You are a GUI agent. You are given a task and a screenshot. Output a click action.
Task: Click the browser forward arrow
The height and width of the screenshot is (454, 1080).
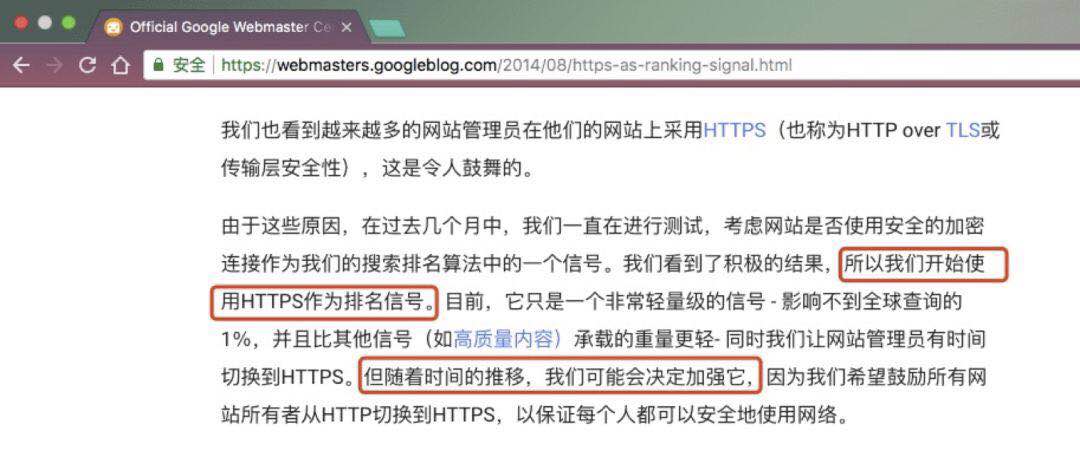coord(54,66)
